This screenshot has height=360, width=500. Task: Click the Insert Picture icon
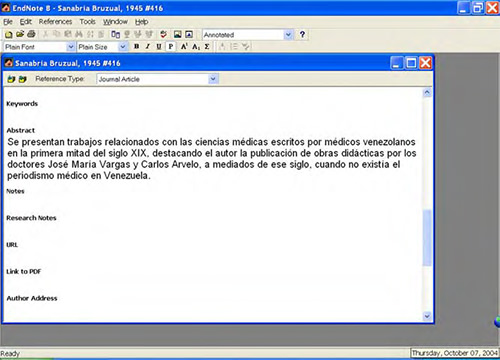point(178,34)
